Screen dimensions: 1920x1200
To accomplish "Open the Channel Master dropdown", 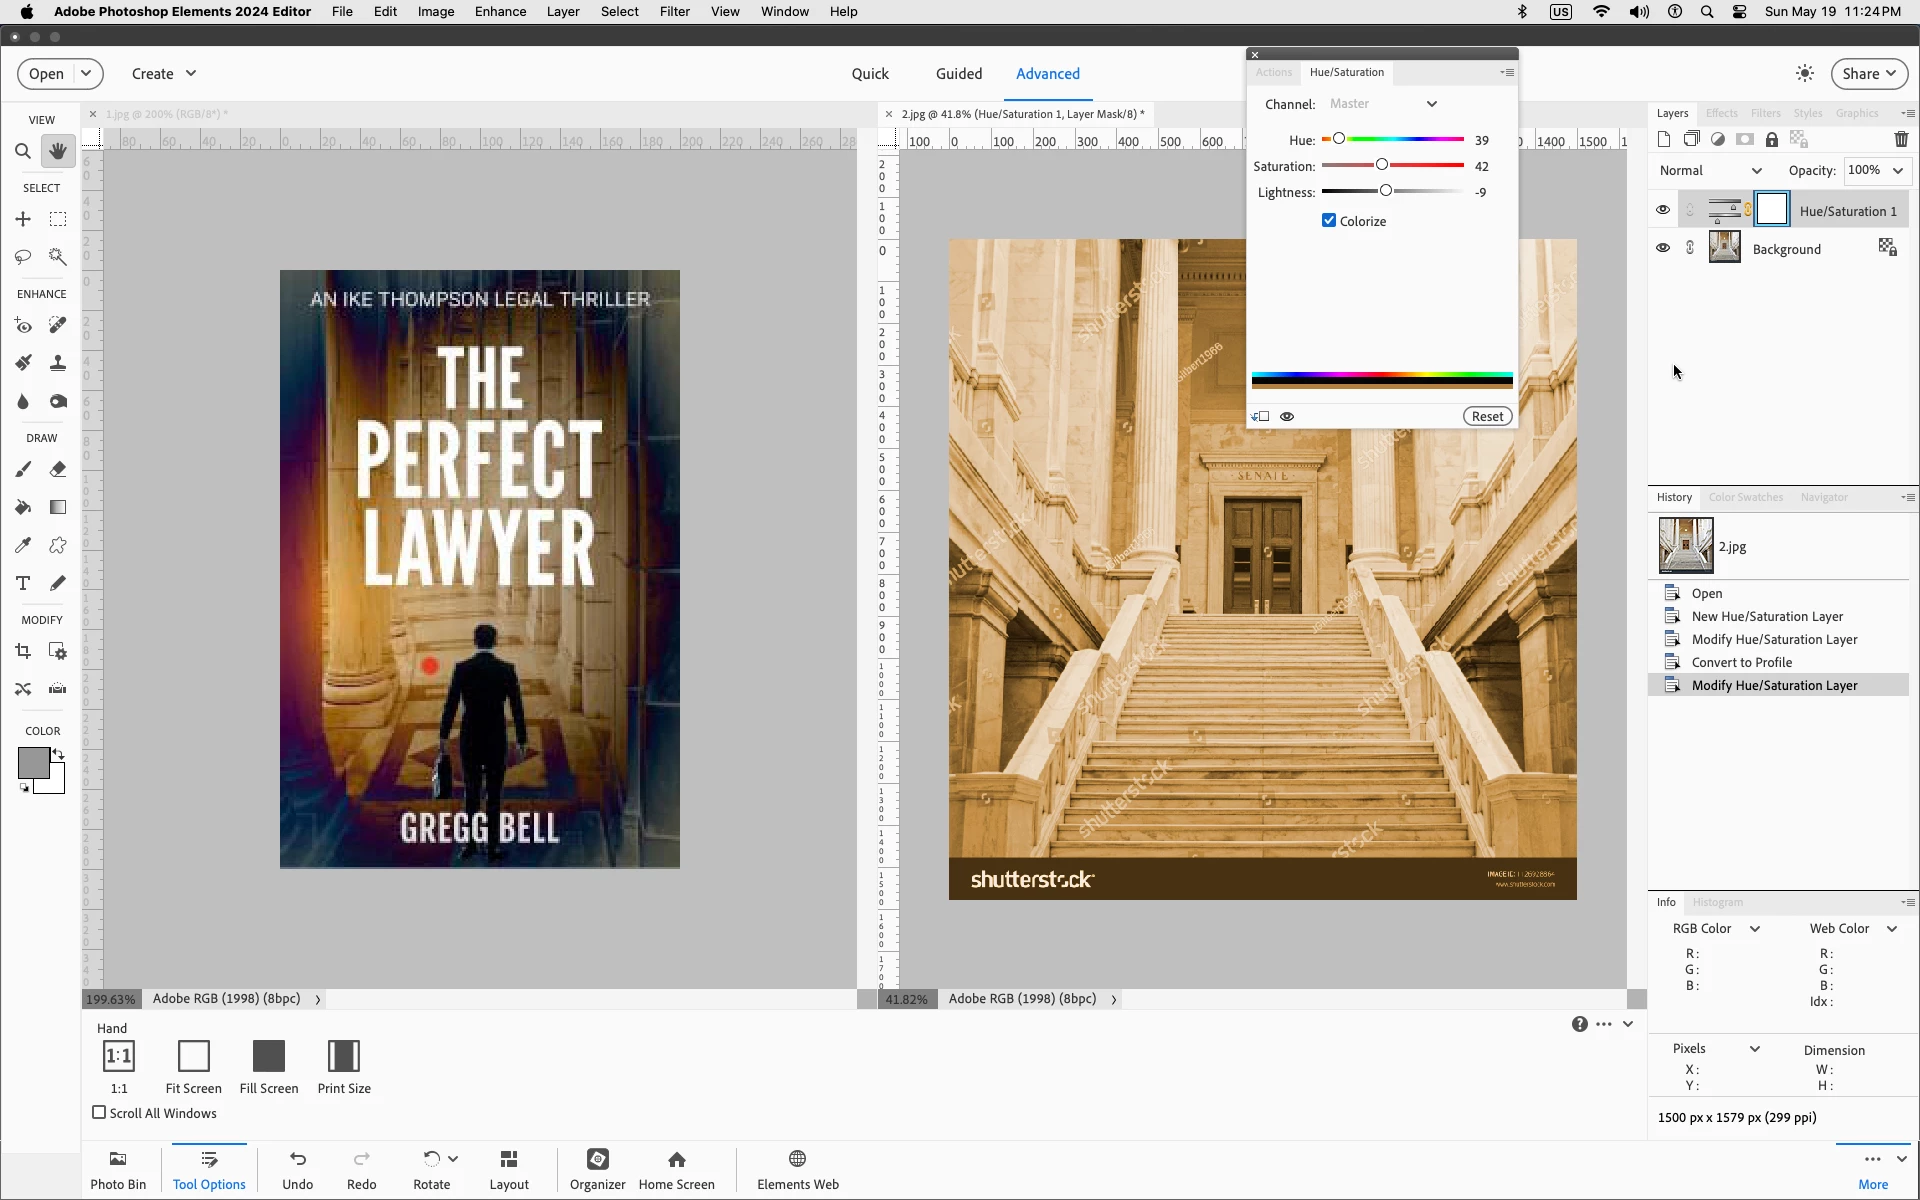I will (1383, 104).
